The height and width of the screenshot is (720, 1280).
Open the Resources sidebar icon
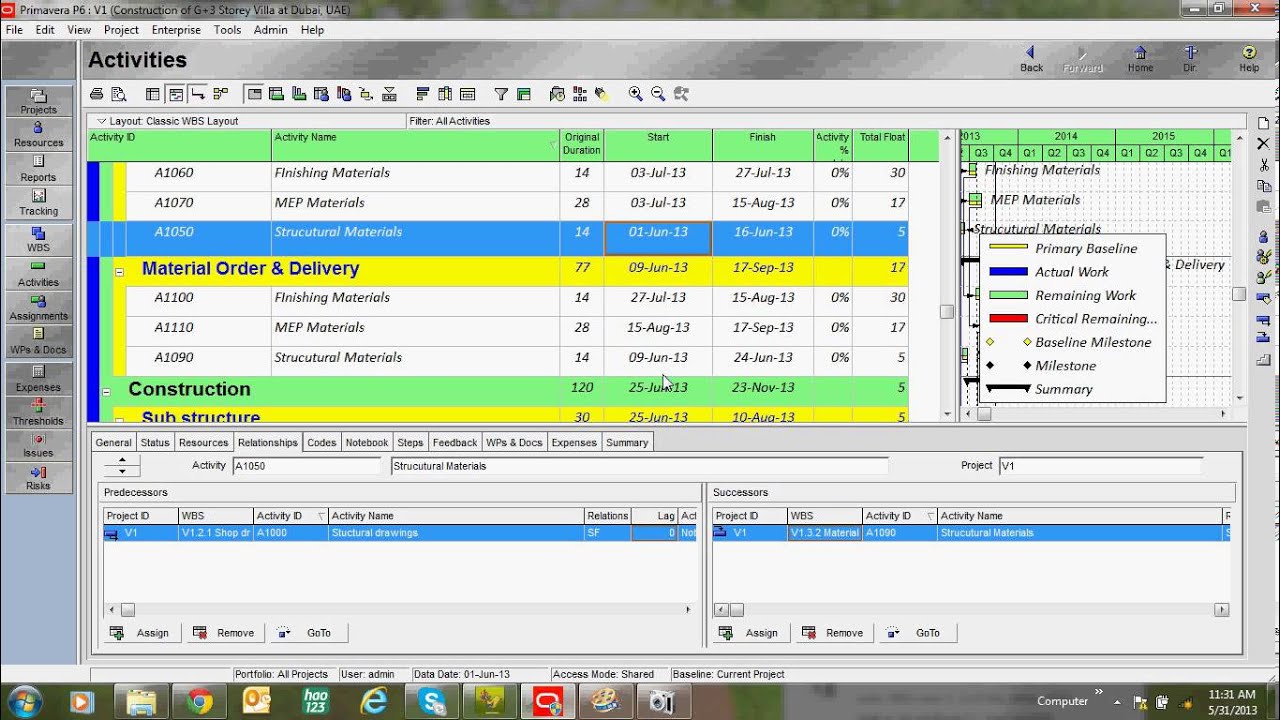click(x=38, y=134)
